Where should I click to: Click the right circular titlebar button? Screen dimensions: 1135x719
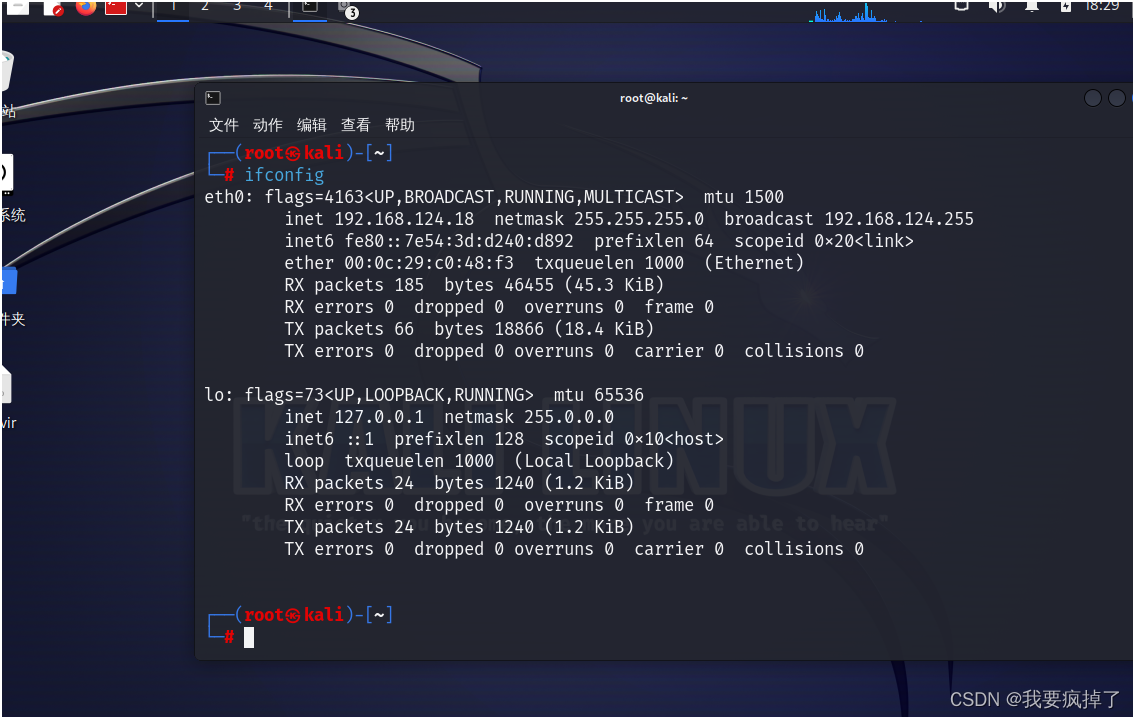point(1117,98)
